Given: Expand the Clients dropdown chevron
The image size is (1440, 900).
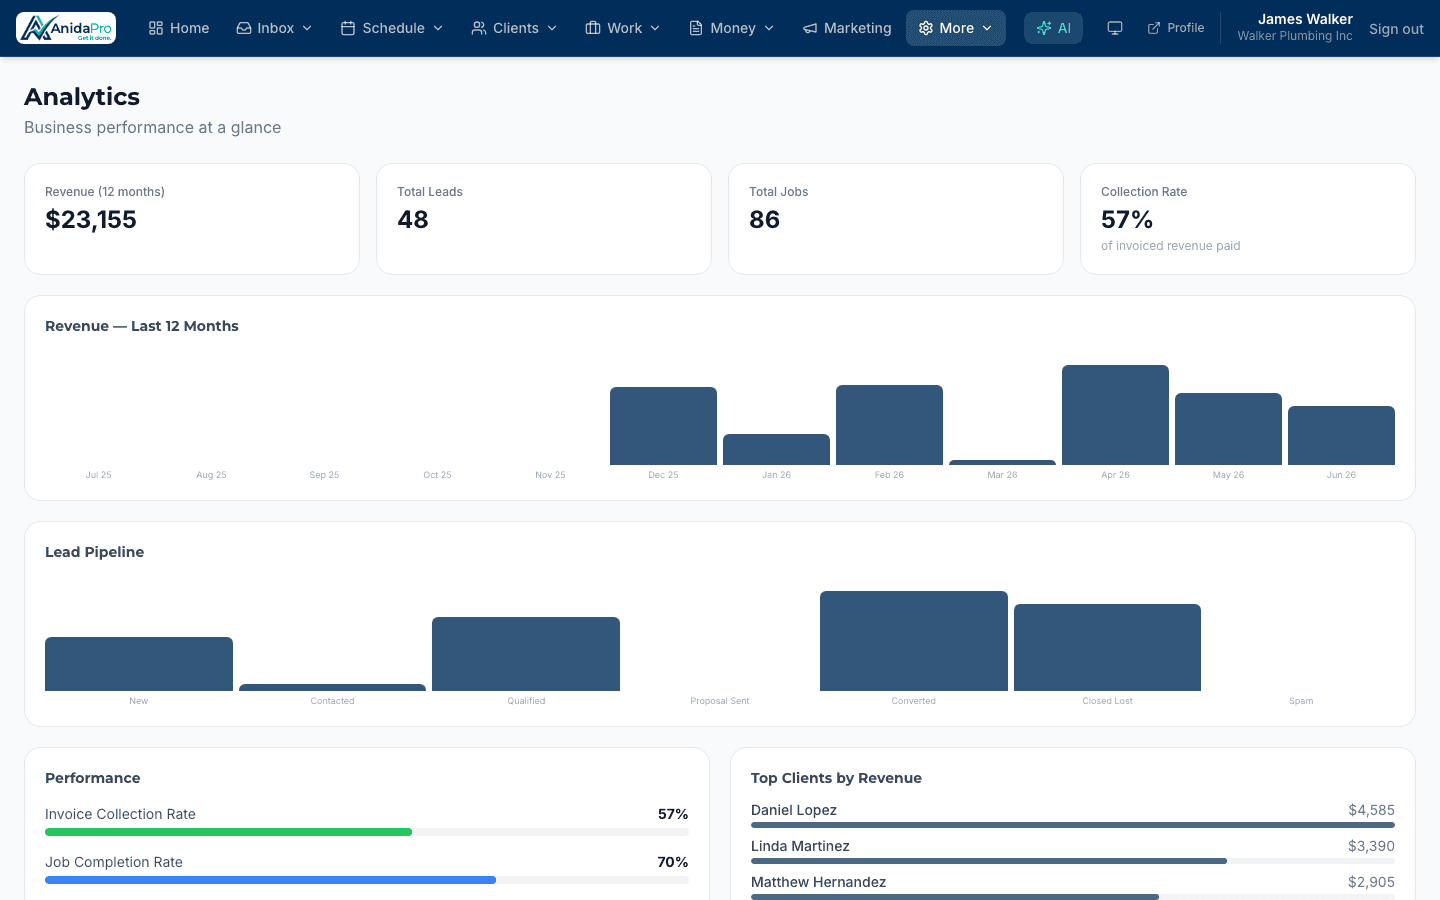Looking at the screenshot, I should pyautogui.click(x=552, y=28).
